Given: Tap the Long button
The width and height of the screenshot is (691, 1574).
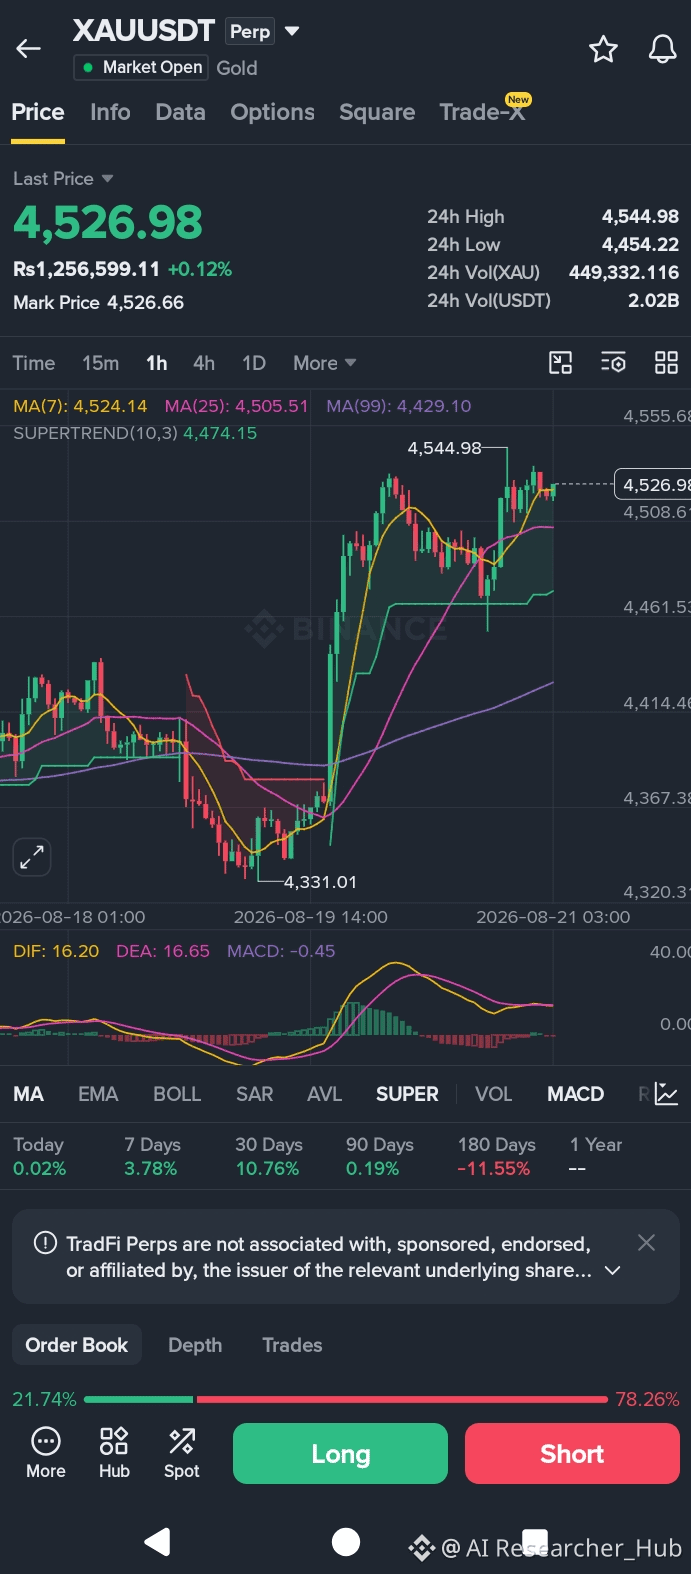Looking at the screenshot, I should [341, 1454].
